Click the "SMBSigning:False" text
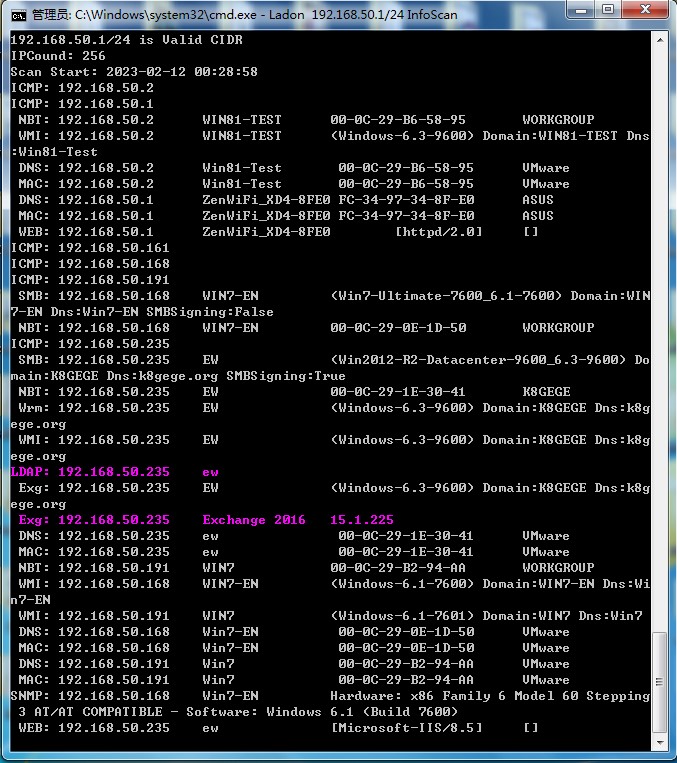Viewport: 677px width, 763px height. 210,312
